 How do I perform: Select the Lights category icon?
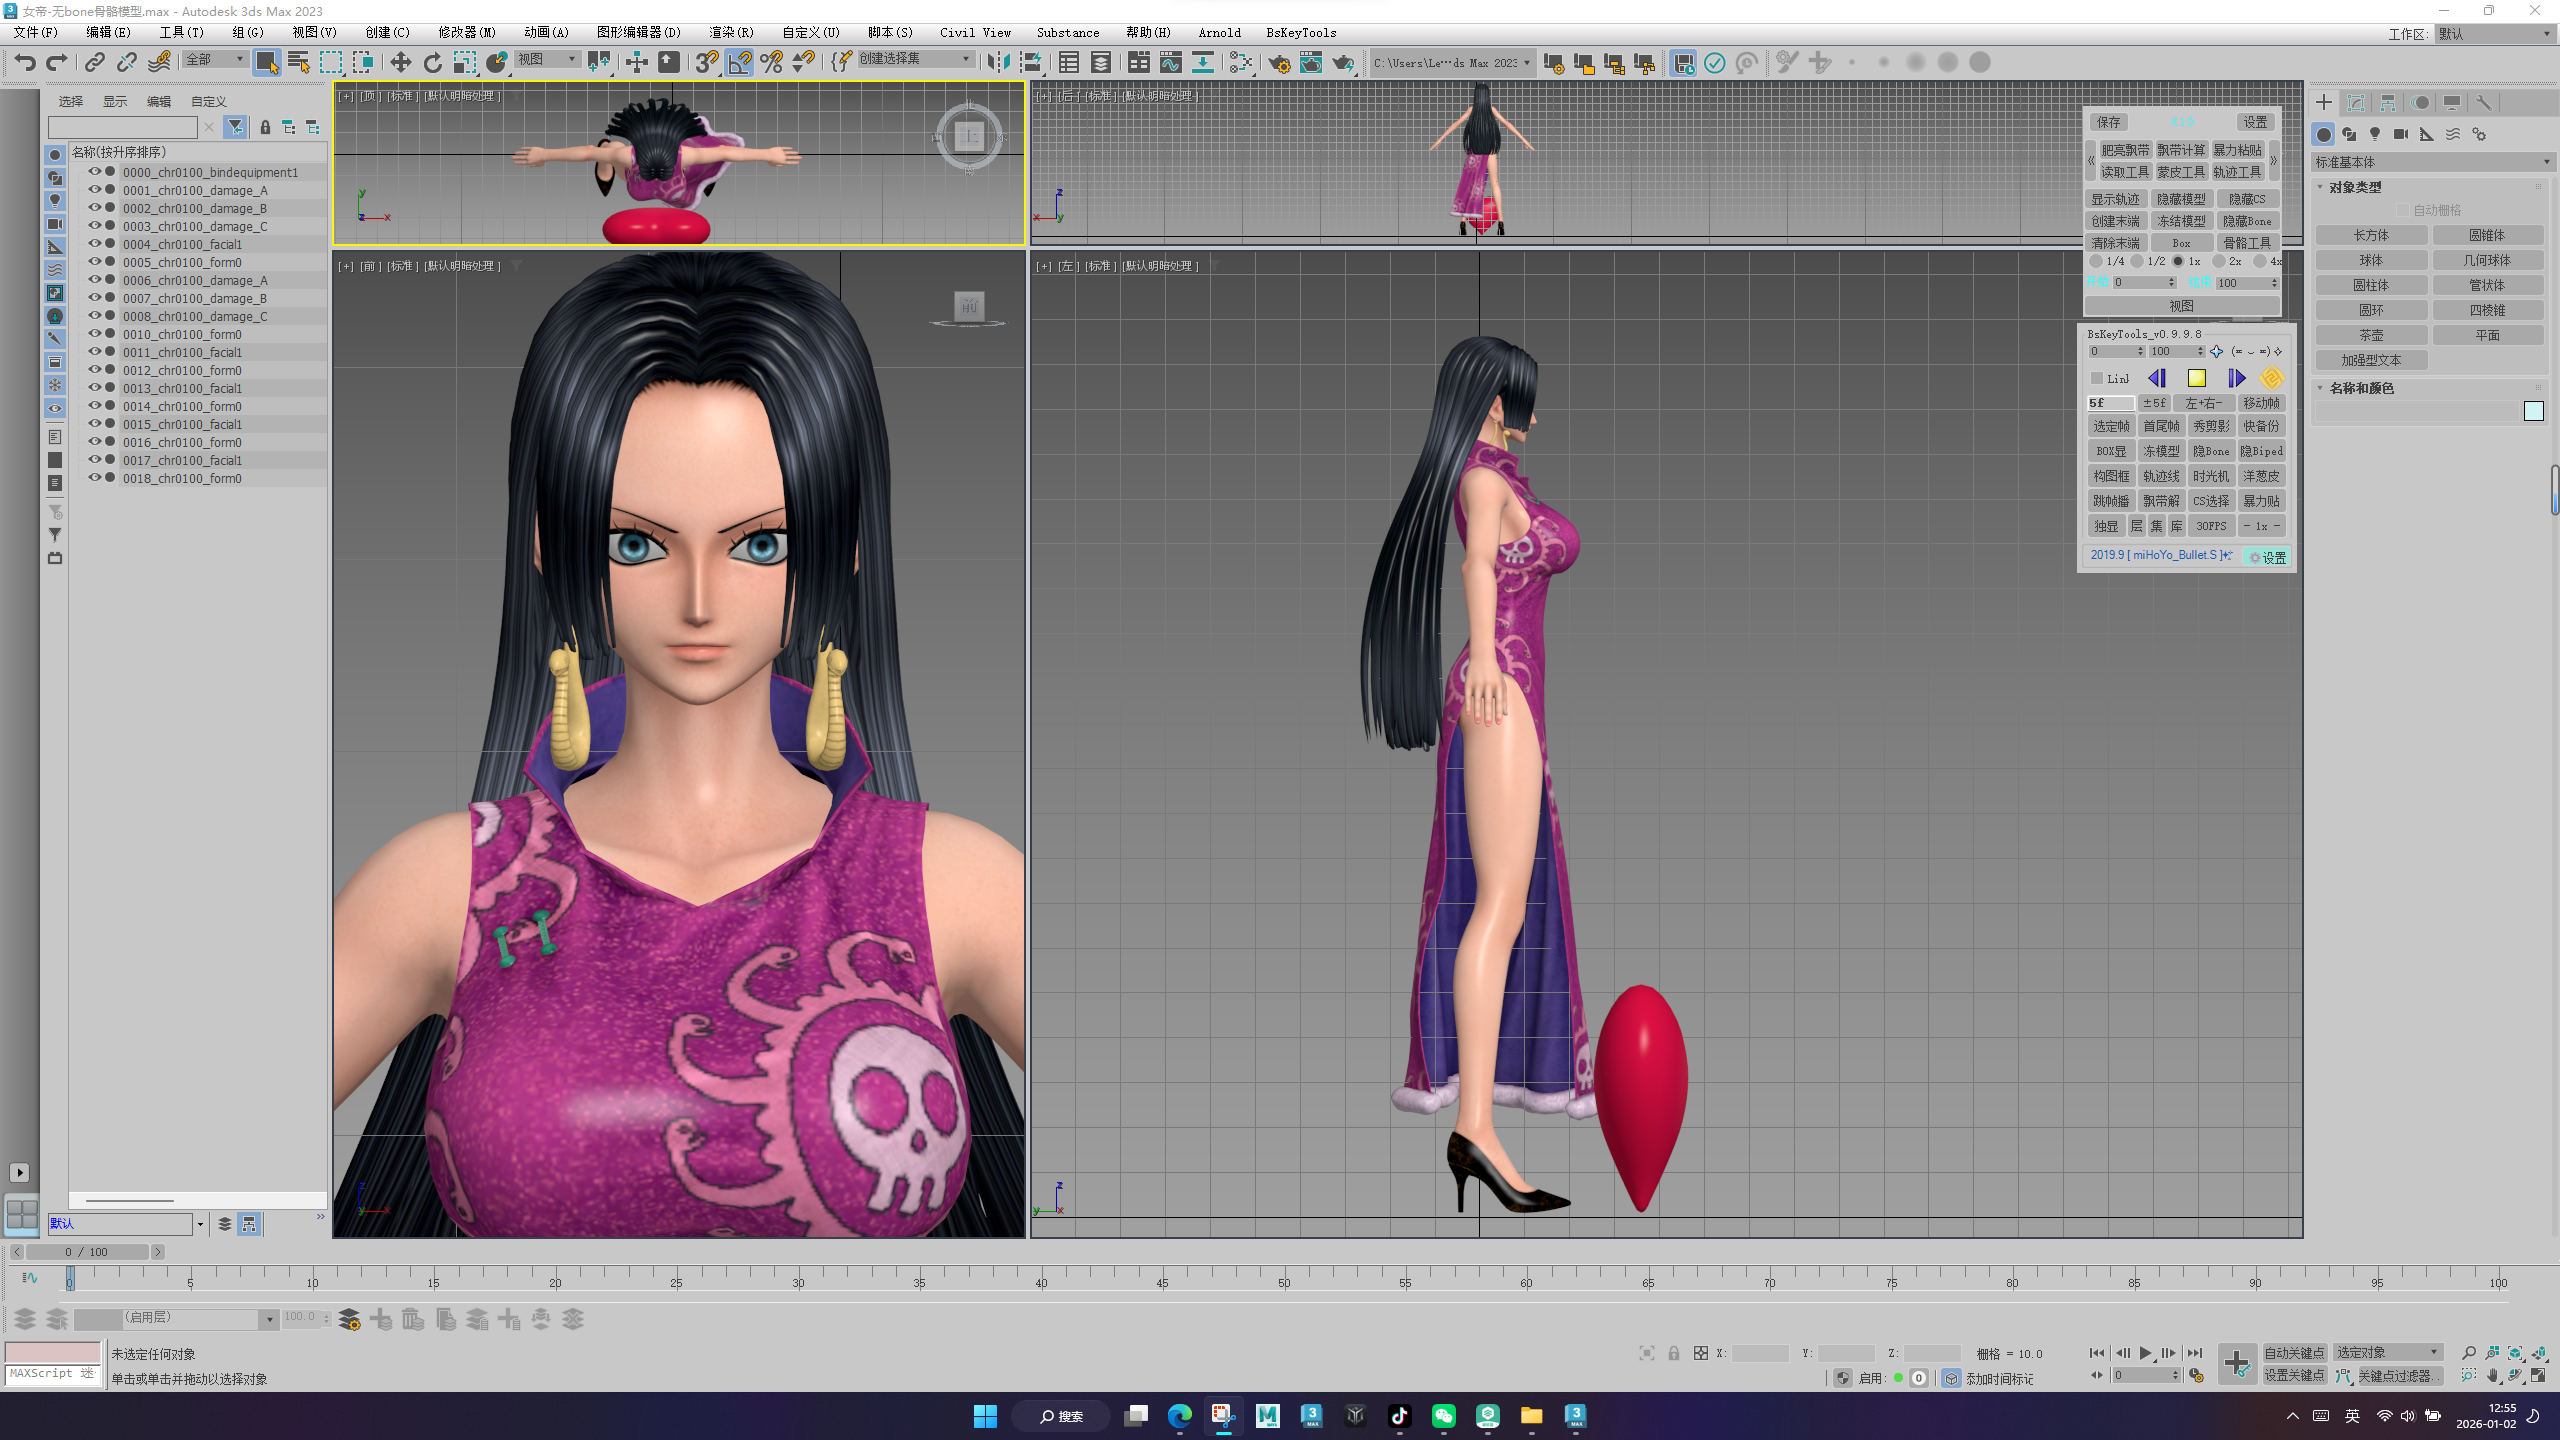click(2375, 134)
